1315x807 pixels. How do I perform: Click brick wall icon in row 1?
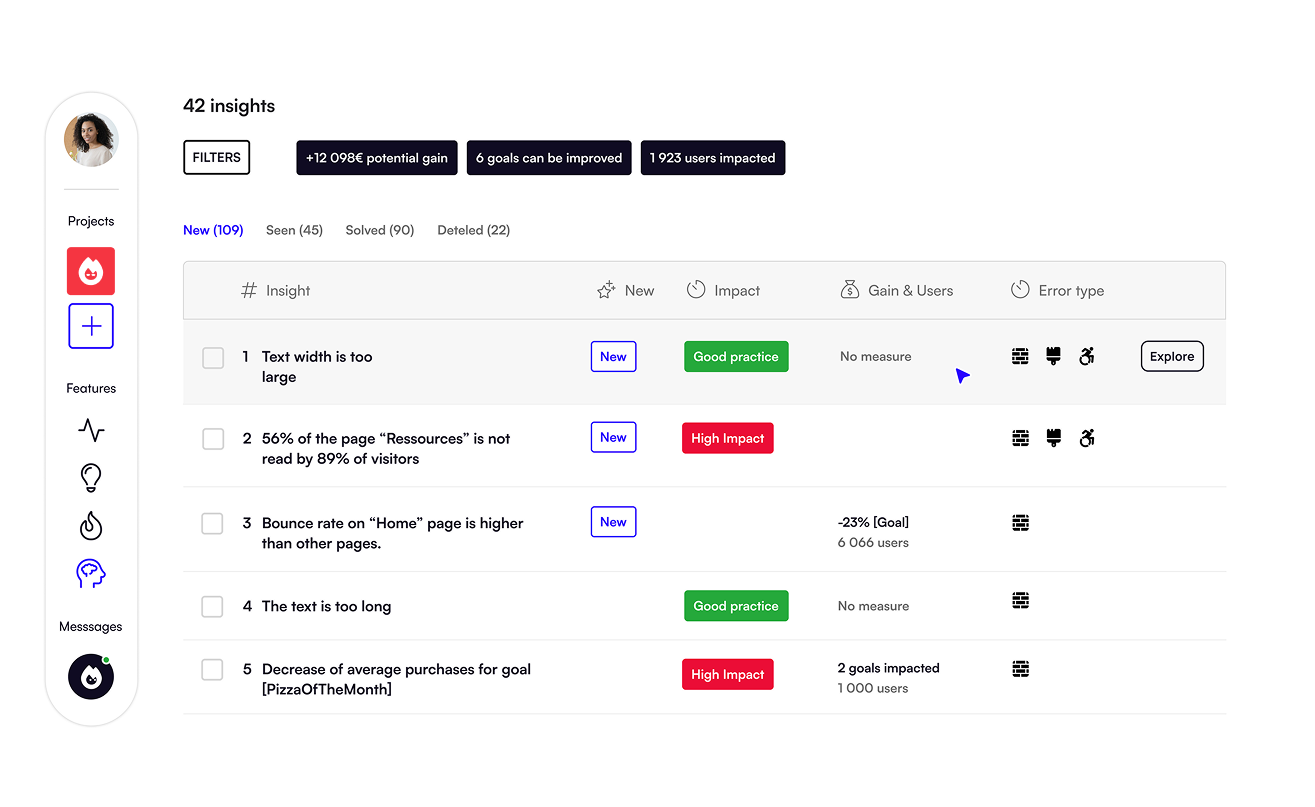pos(1020,356)
